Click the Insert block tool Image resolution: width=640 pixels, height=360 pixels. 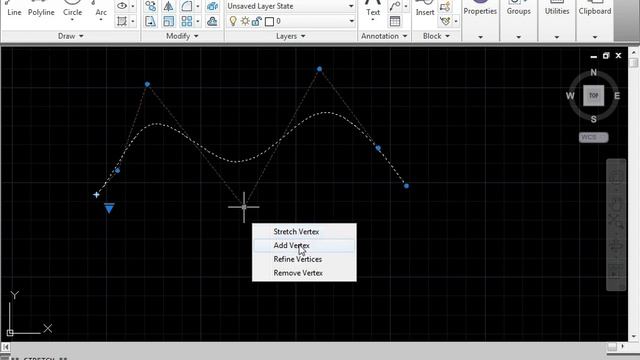(x=425, y=9)
